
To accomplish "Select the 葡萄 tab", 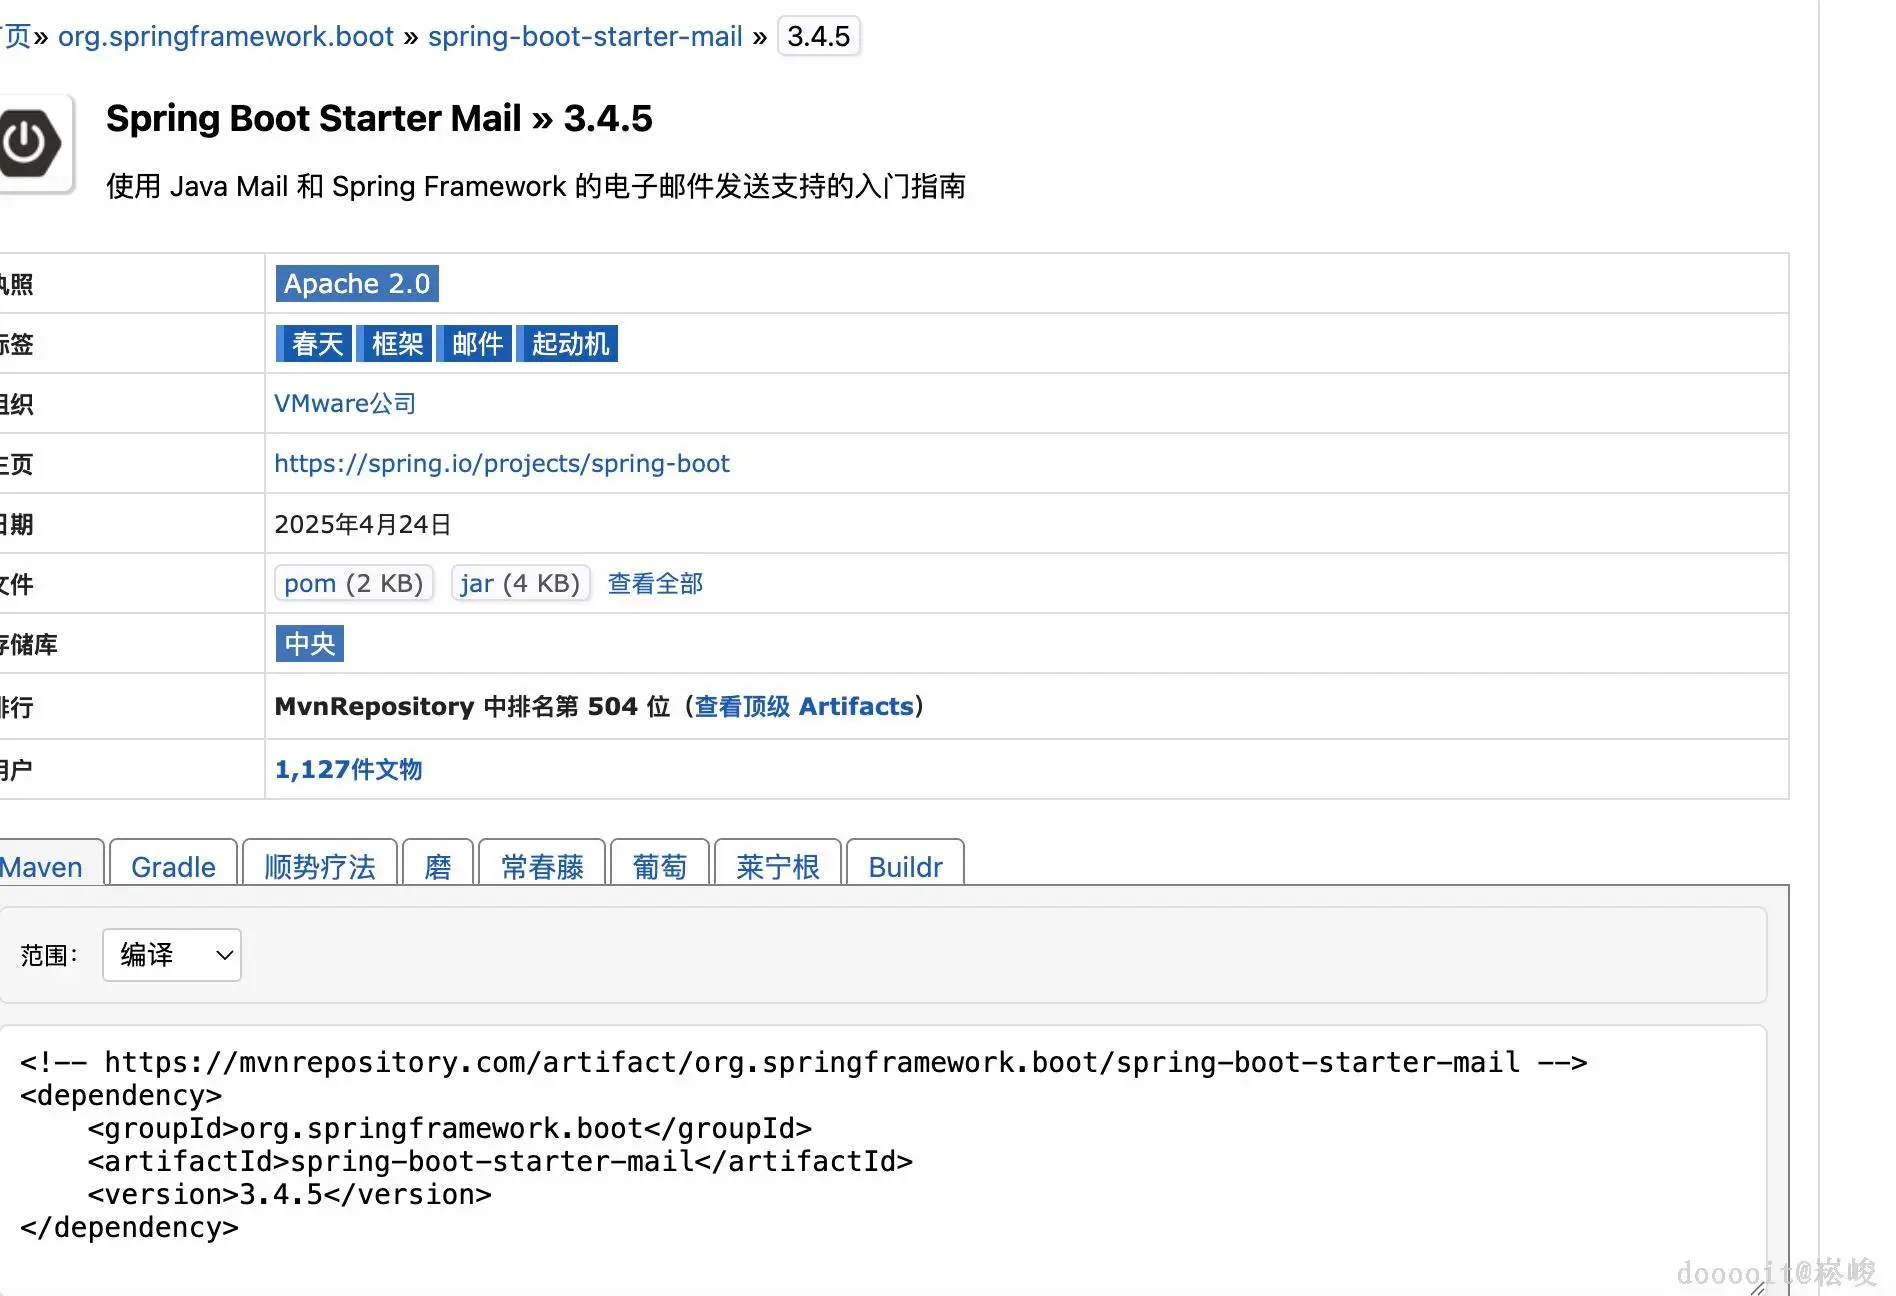I will [x=660, y=866].
